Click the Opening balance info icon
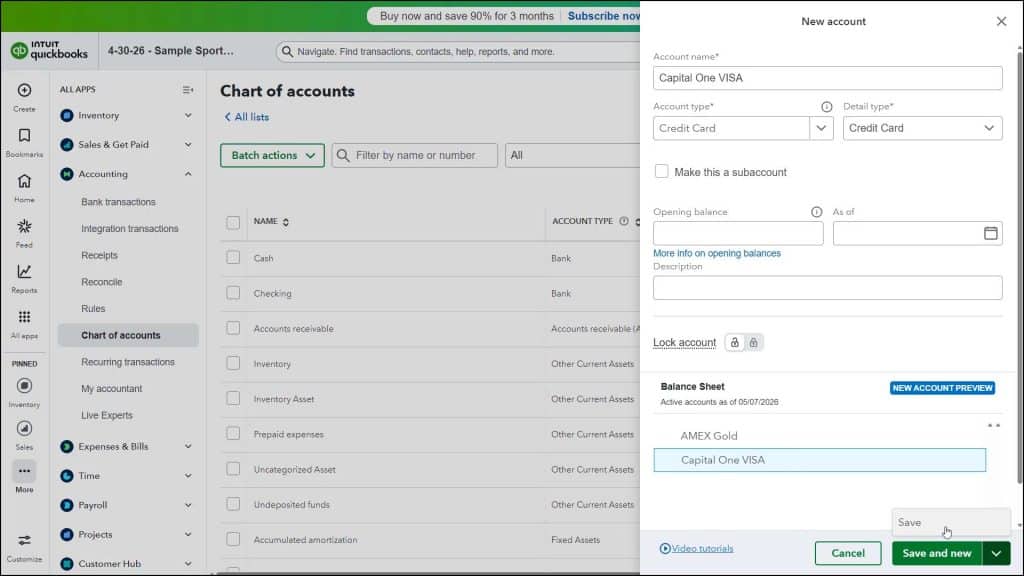 click(x=816, y=212)
